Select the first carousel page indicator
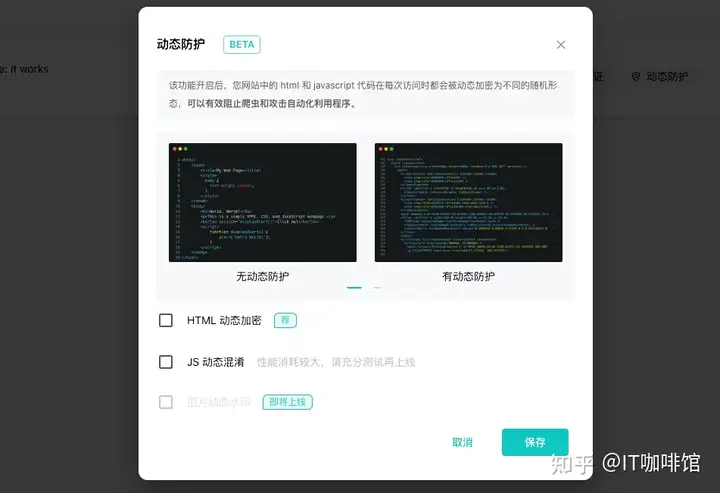Viewport: 720px width, 493px height. (x=354, y=287)
